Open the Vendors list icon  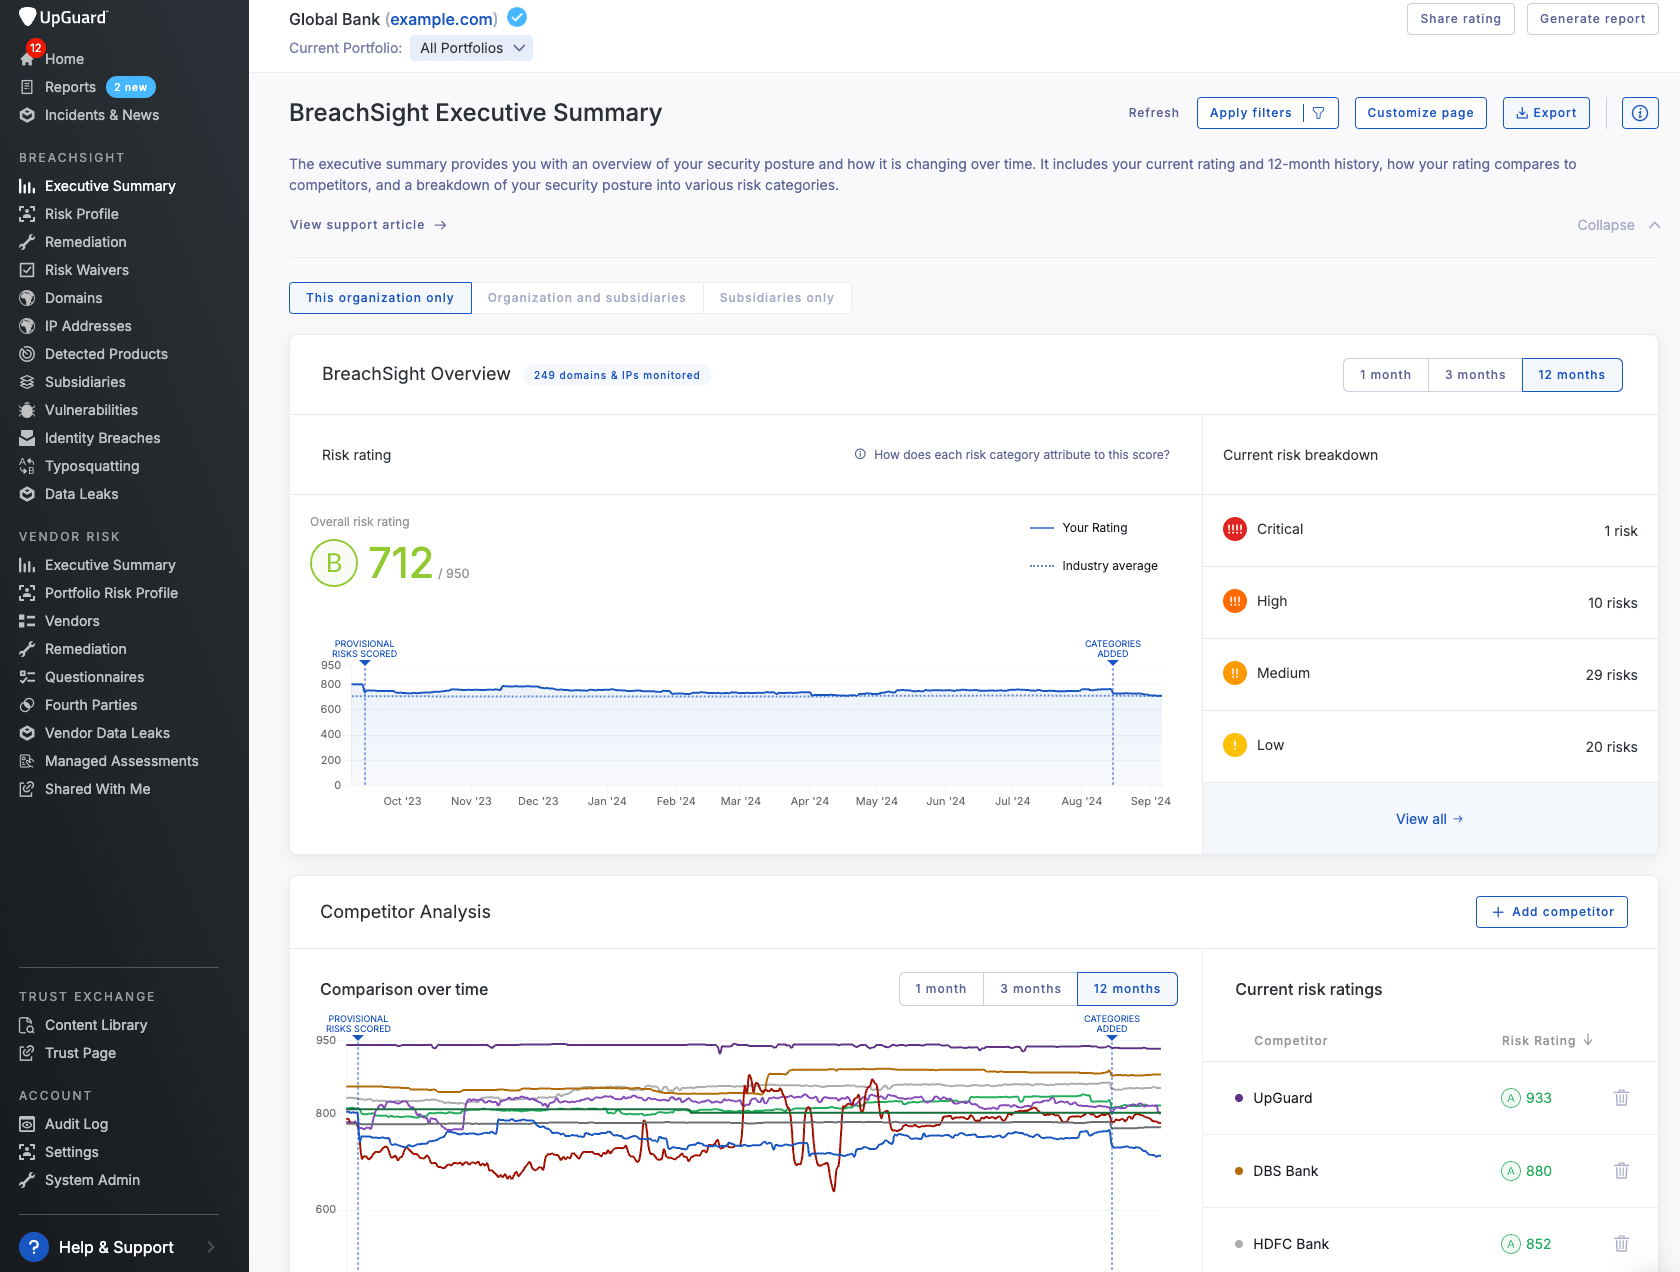(x=27, y=621)
